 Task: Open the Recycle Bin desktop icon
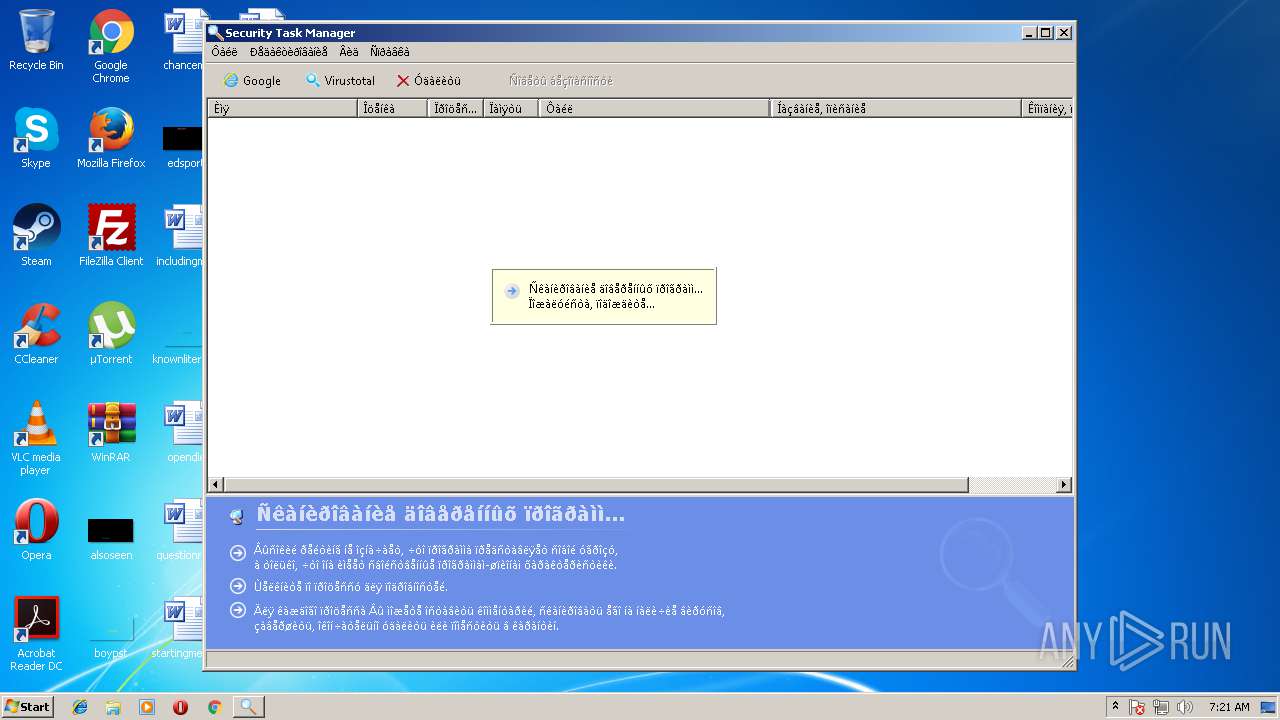pyautogui.click(x=36, y=40)
